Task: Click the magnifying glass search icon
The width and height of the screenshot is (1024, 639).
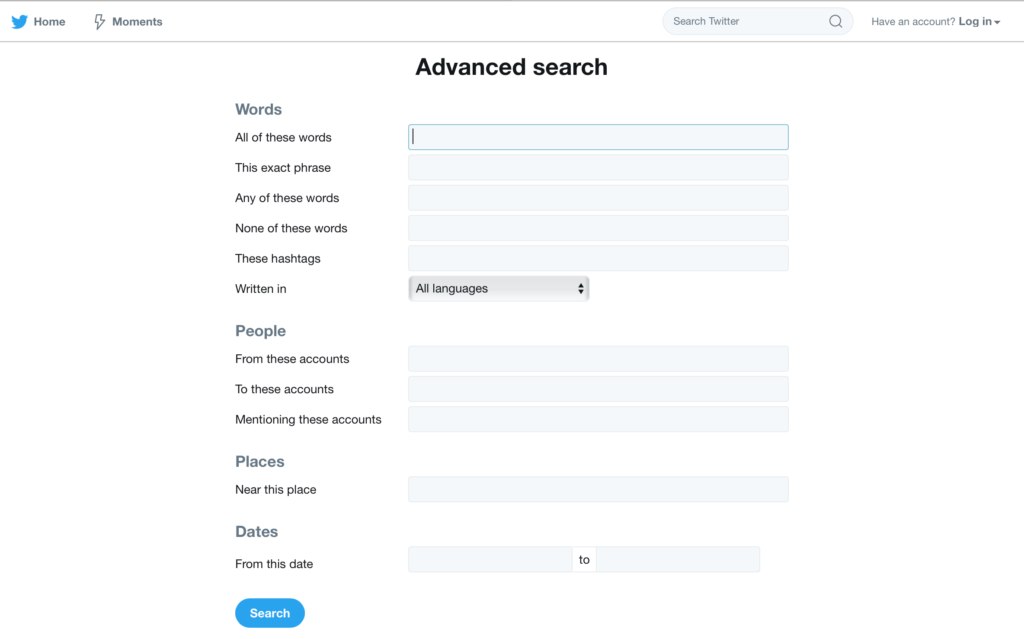Action: 835,20
